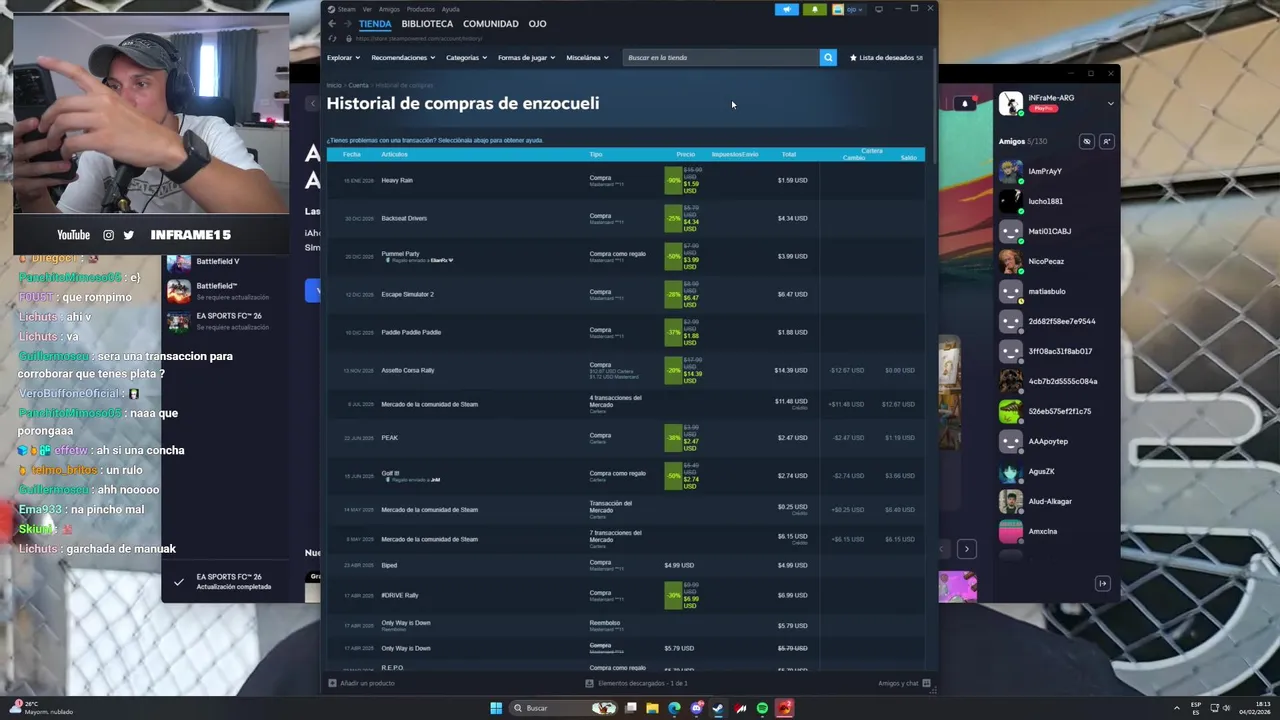The image size is (1280, 720).
Task: Select friend IAmPrAyY
Action: coord(1056,172)
